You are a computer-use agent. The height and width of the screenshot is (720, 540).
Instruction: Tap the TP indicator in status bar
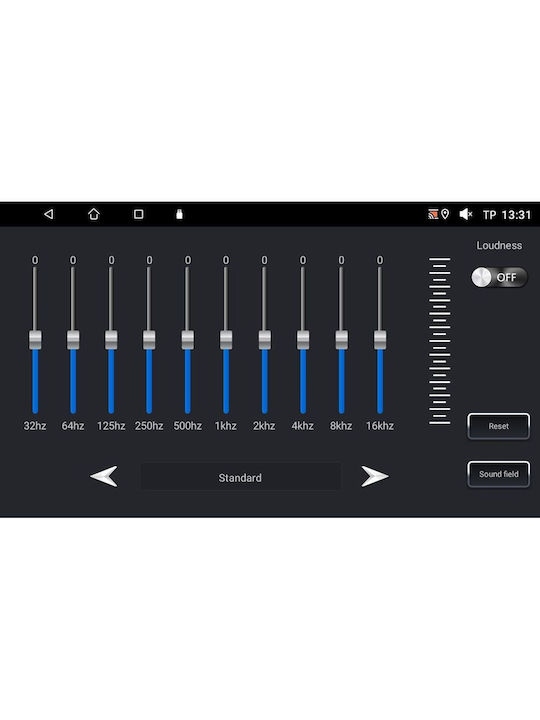pyautogui.click(x=489, y=215)
